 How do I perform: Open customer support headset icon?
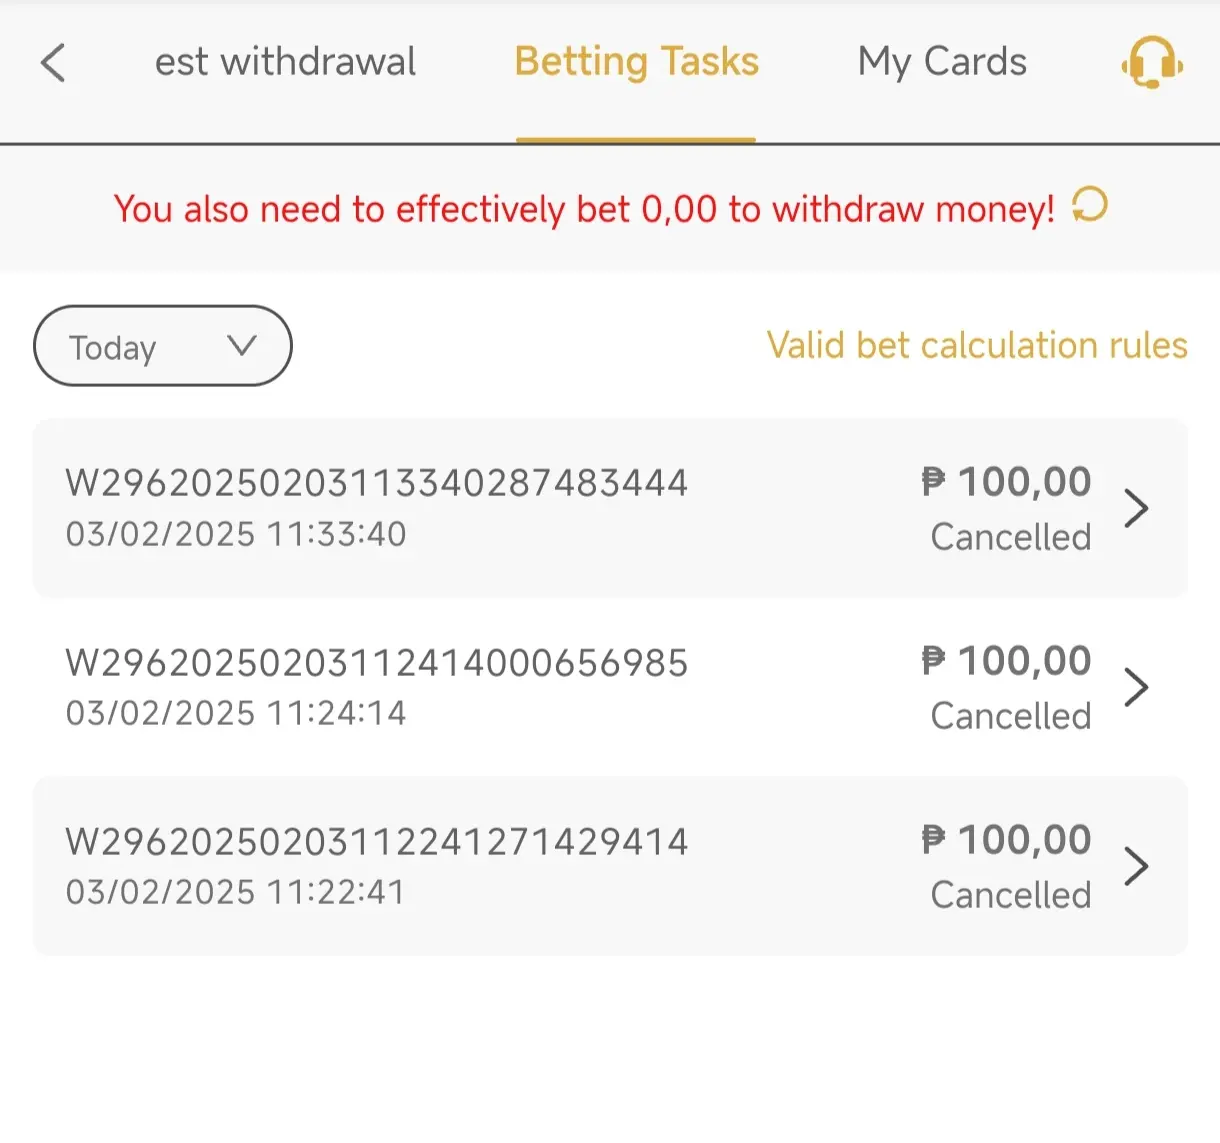click(x=1152, y=63)
